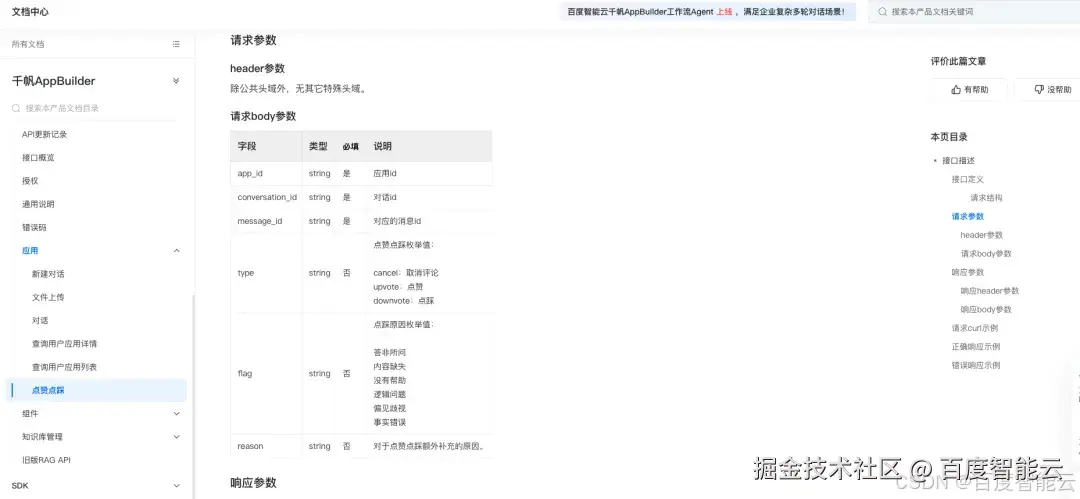Screen dimensions: 1080x499
Task: Open 授权 page in sidebar
Action: pyautogui.click(x=30, y=181)
